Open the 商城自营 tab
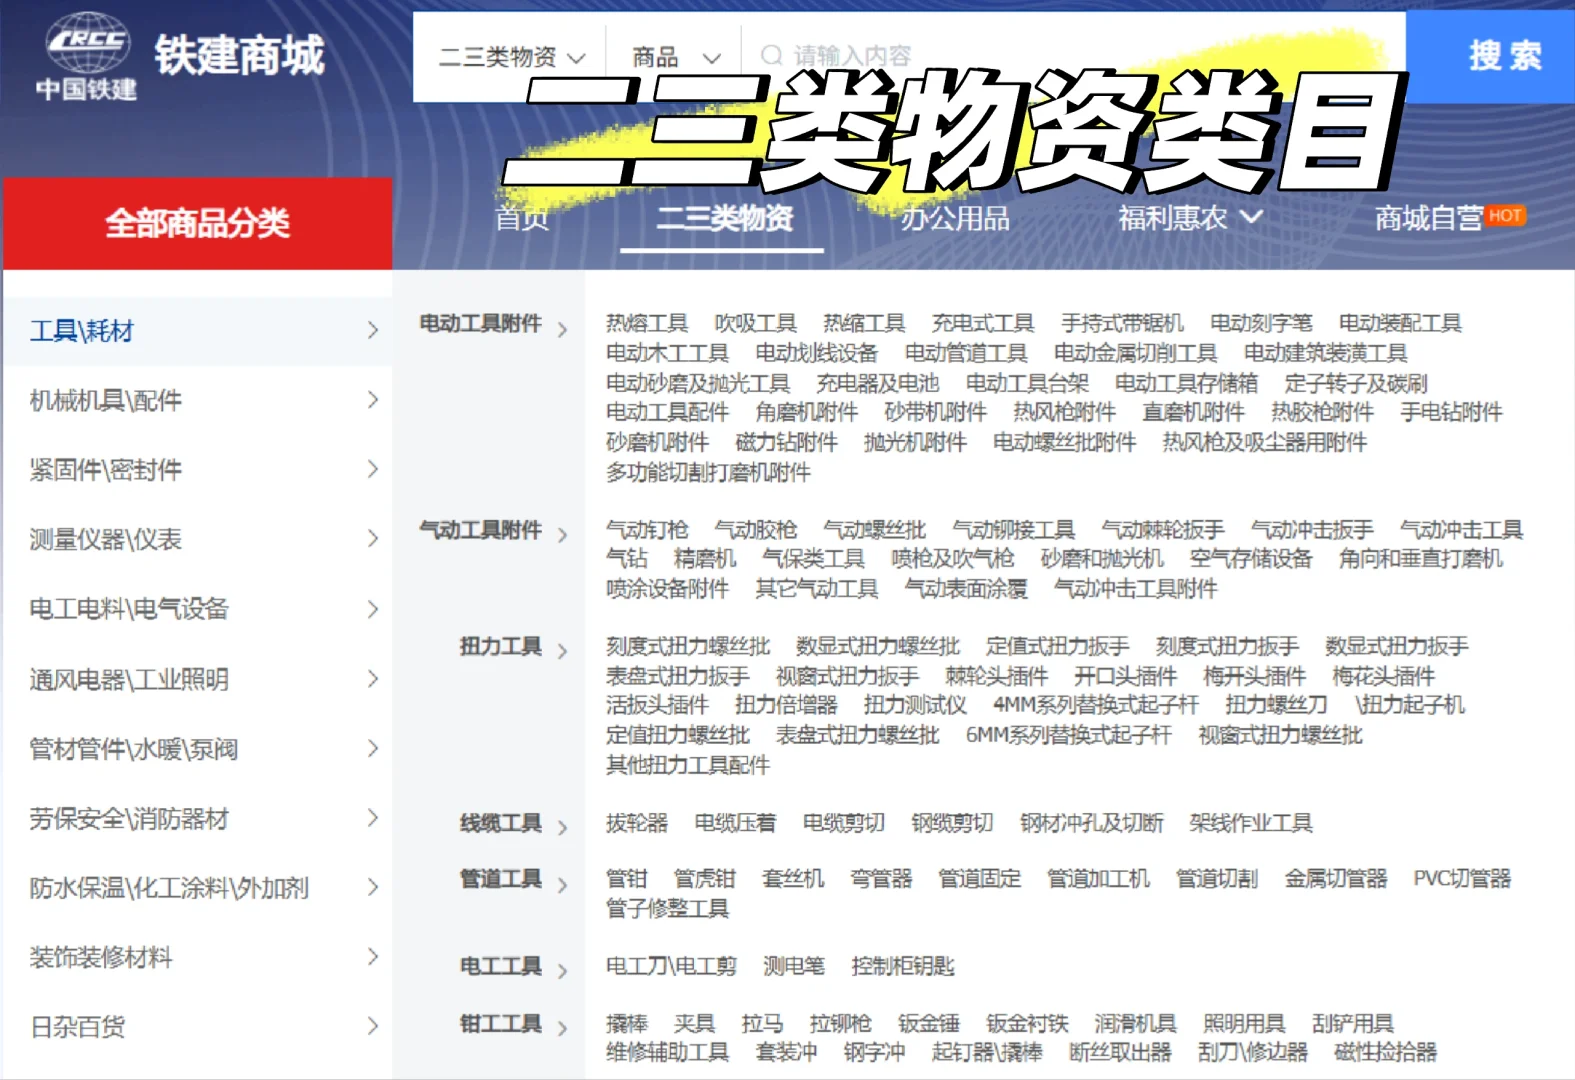 click(x=1428, y=217)
